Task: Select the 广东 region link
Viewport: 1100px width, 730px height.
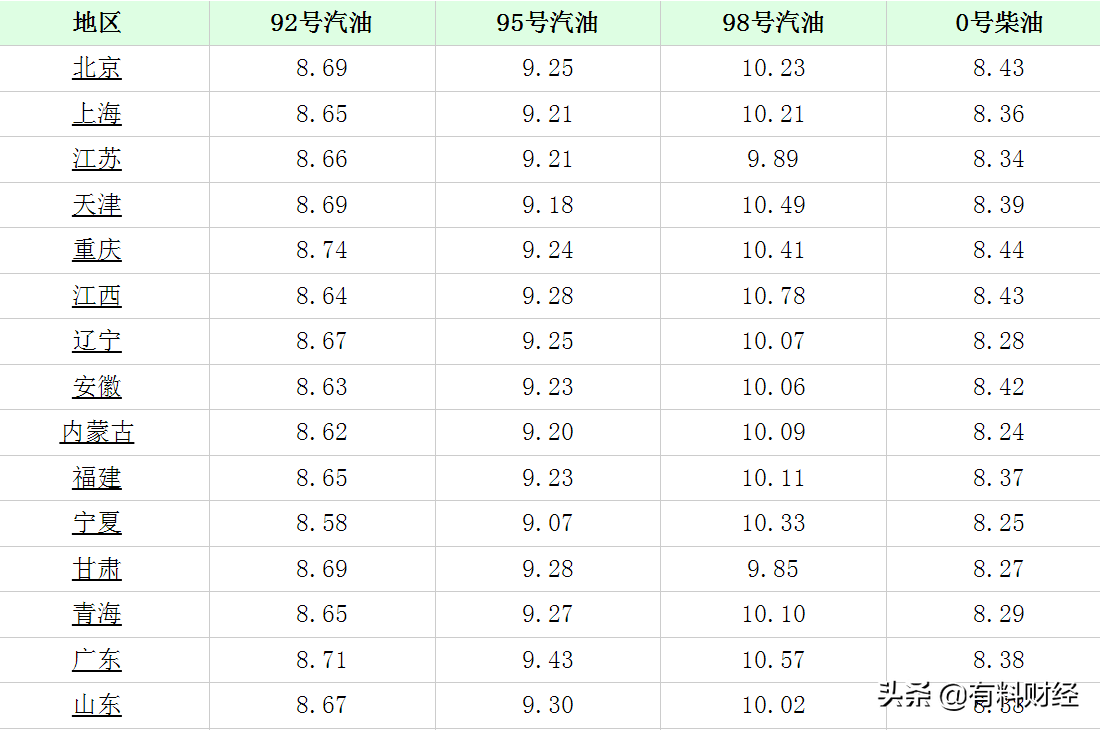Action: click(x=97, y=660)
